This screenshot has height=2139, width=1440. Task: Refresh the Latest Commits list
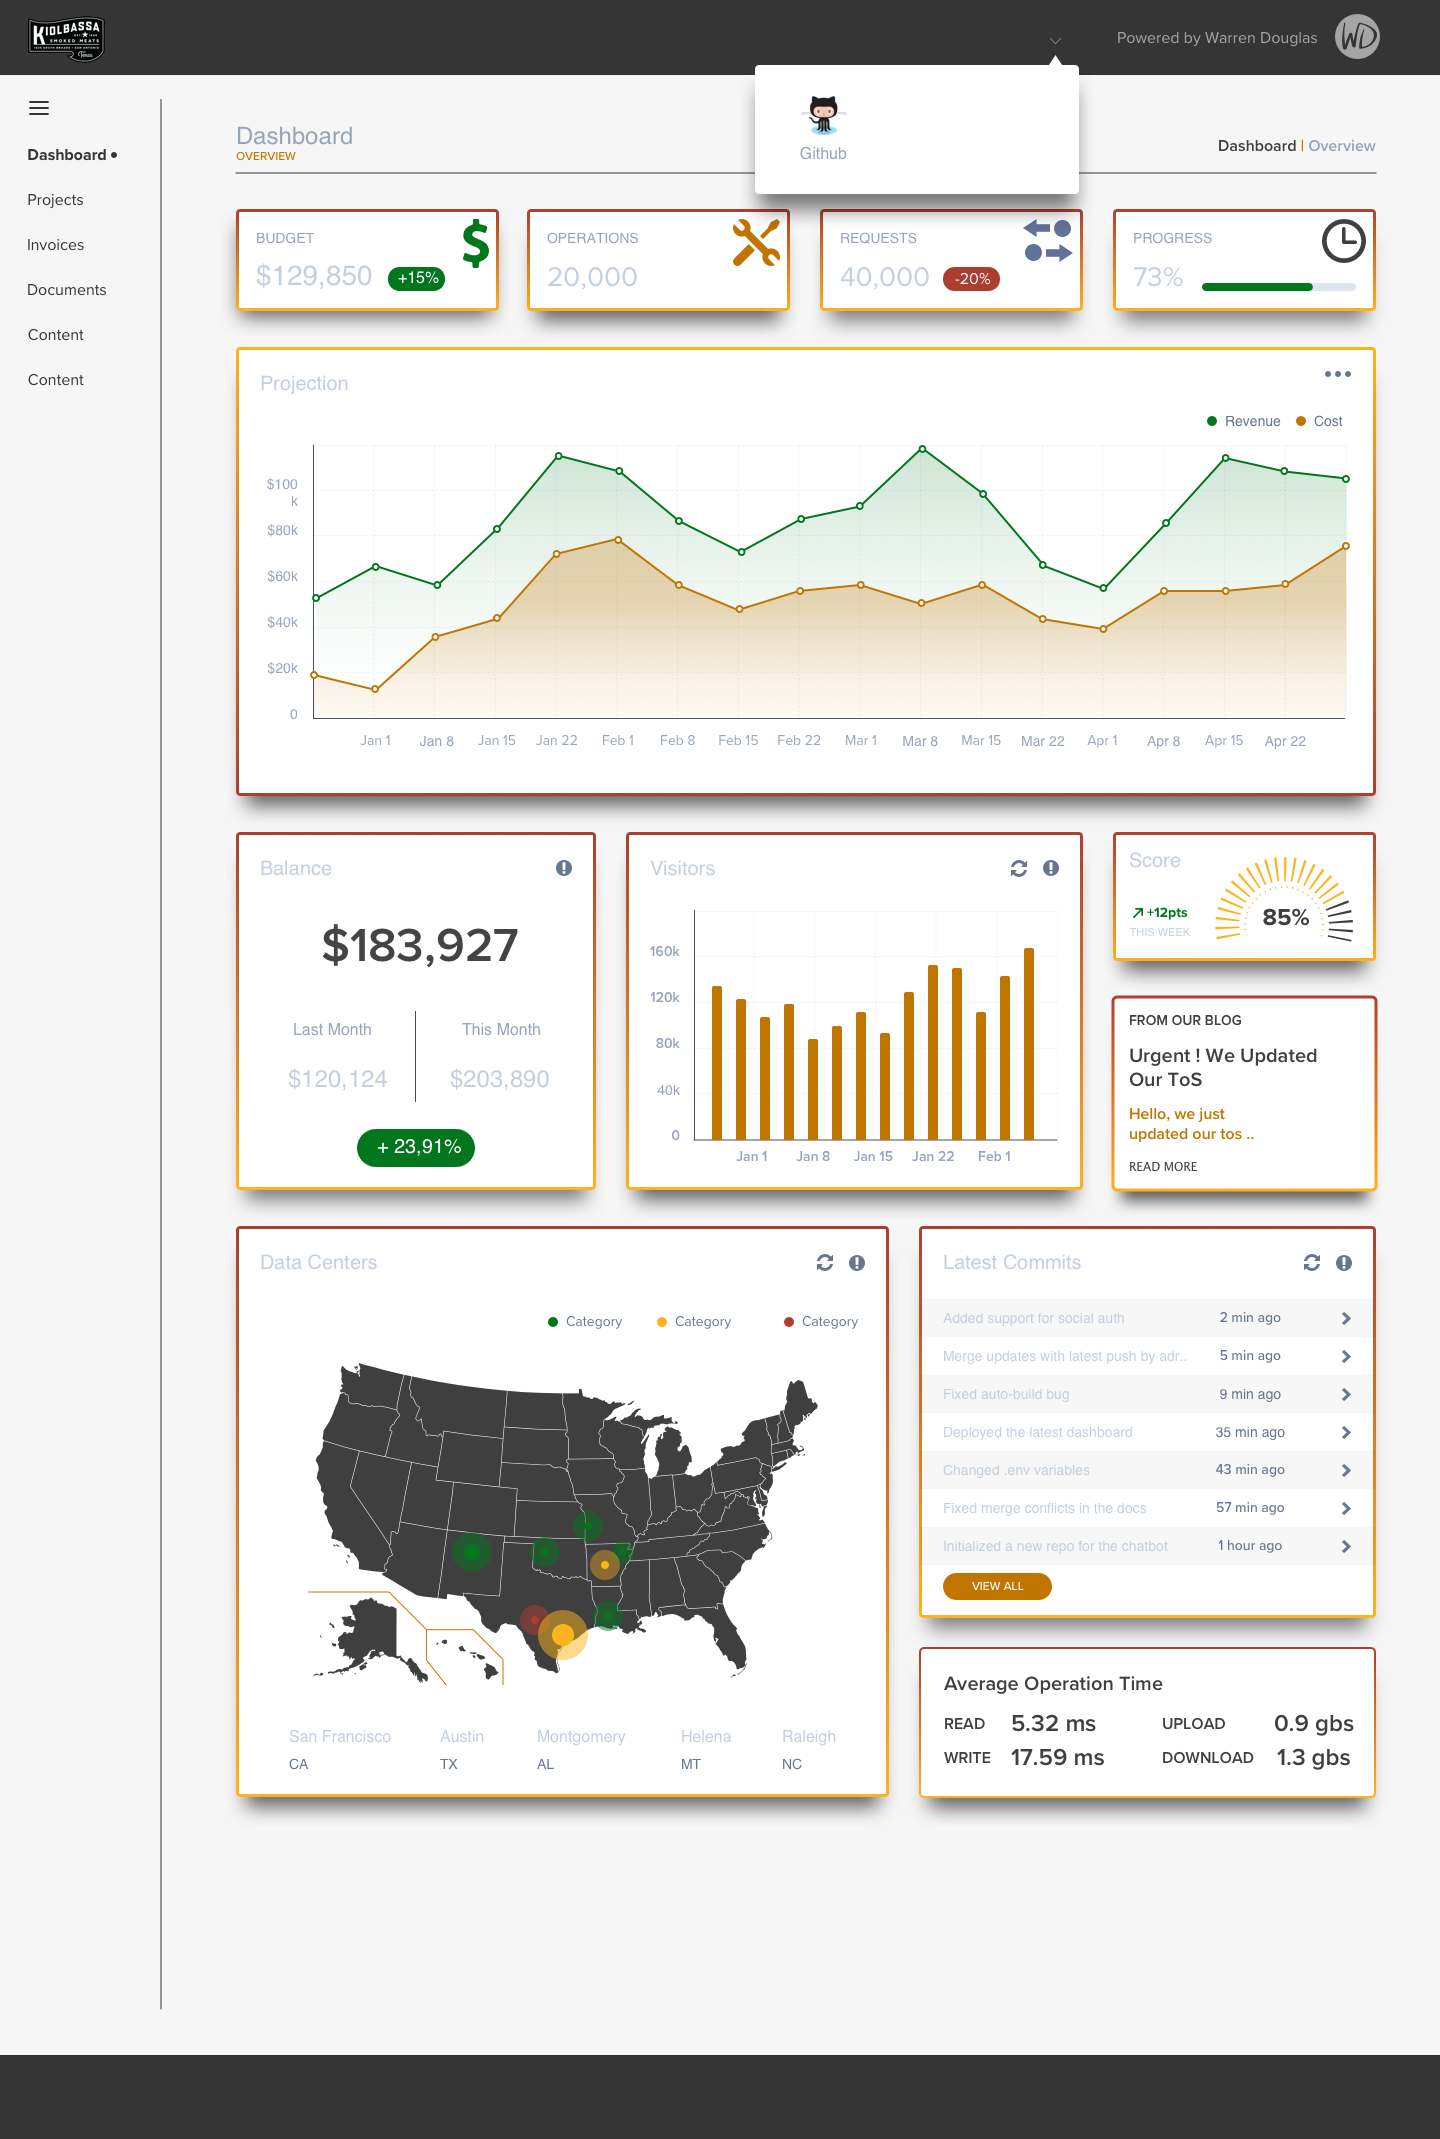pos(1312,1263)
